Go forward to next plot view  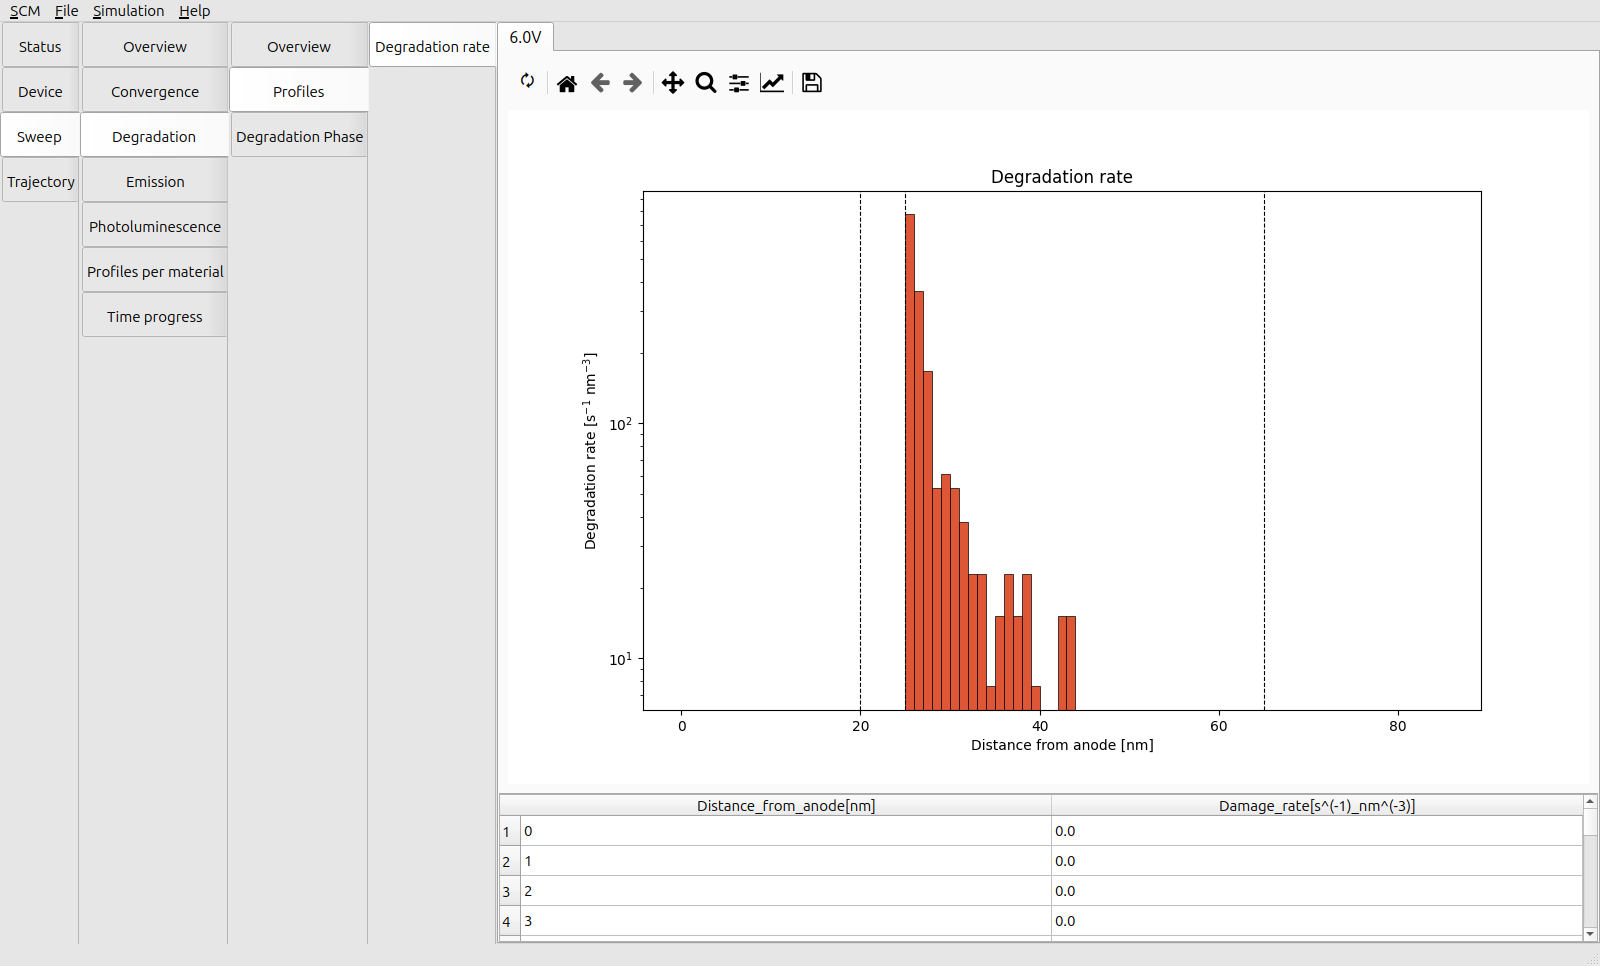click(x=633, y=83)
